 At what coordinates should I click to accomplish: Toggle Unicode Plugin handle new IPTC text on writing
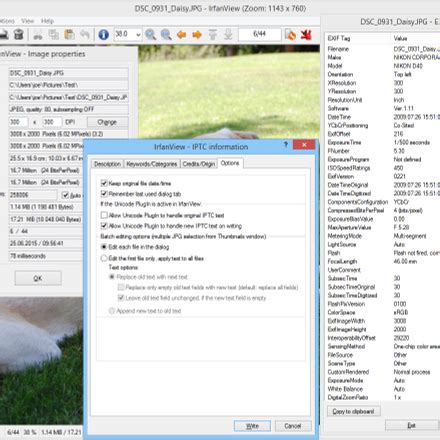click(x=104, y=226)
